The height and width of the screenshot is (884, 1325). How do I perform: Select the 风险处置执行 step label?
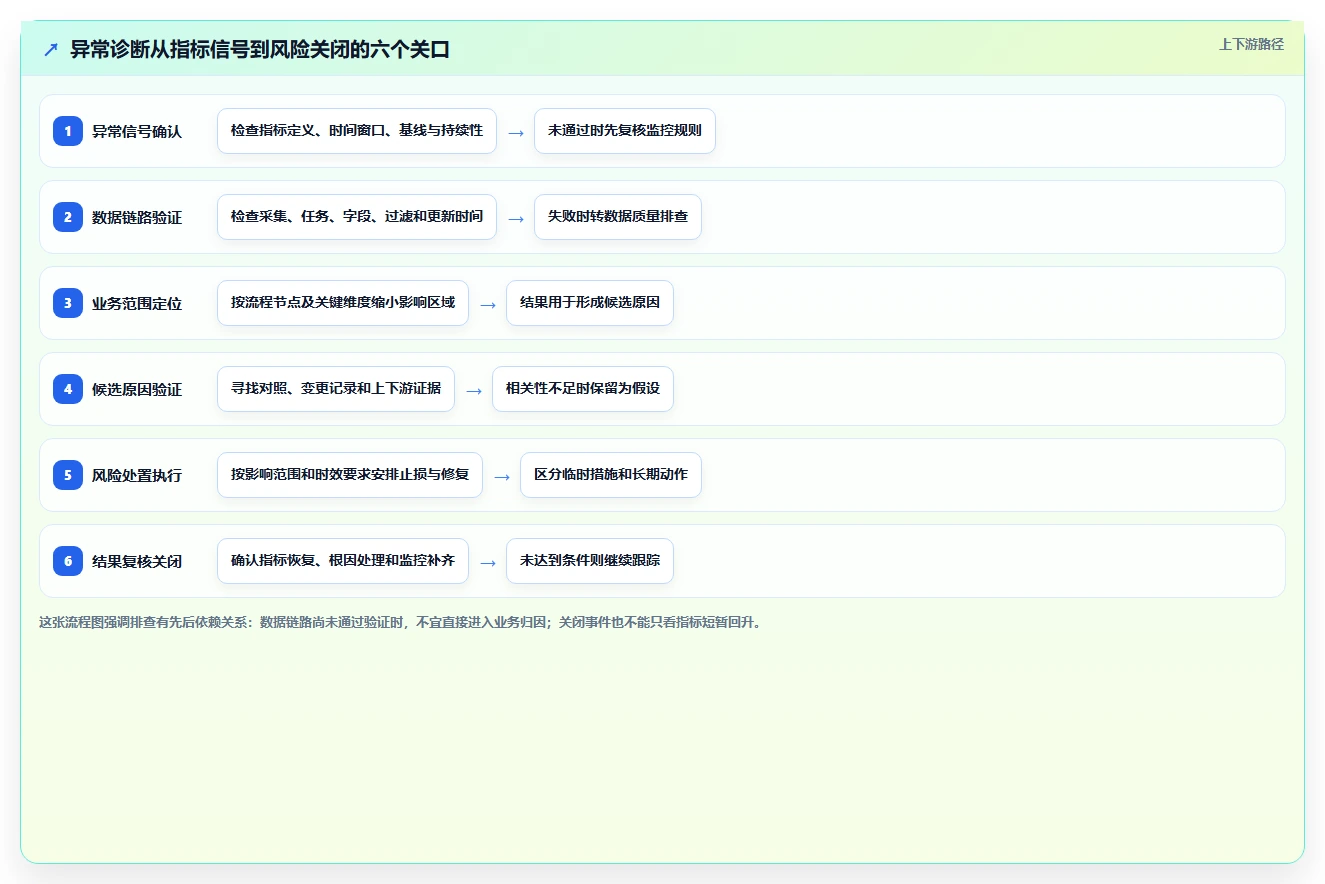pos(137,475)
